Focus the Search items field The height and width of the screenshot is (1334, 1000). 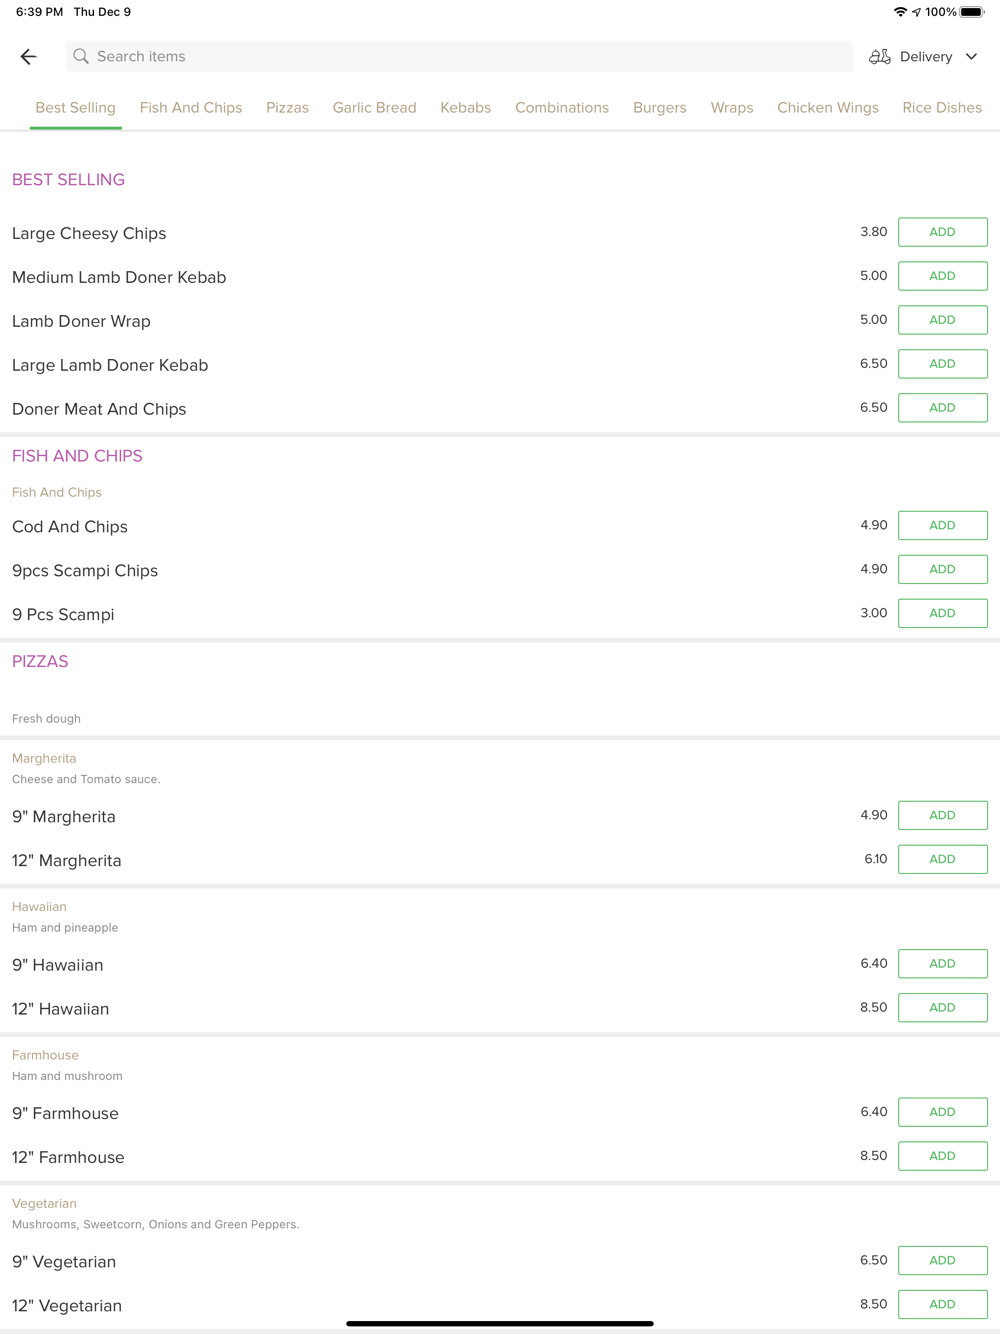pos(460,57)
